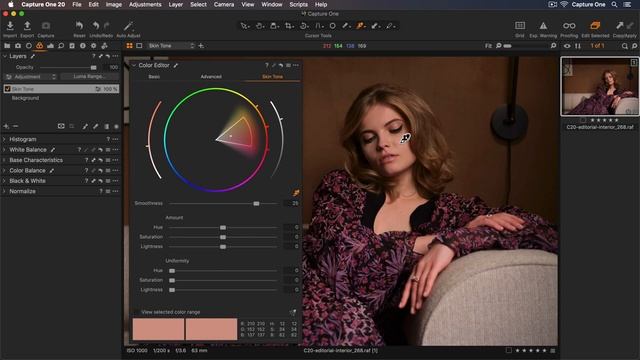Toggle the viewer eye visibility icon

[567, 46]
